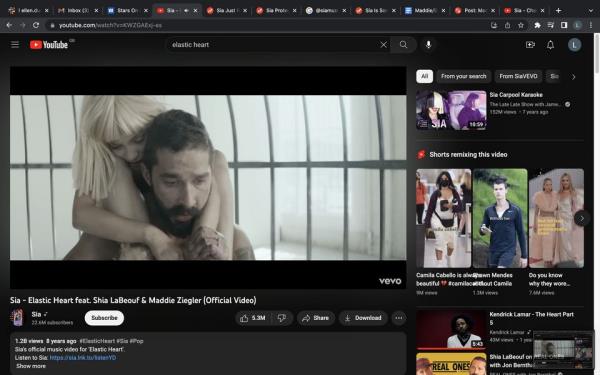Activate voice search microphone icon
Viewport: 600px width, 375px height.
point(429,45)
